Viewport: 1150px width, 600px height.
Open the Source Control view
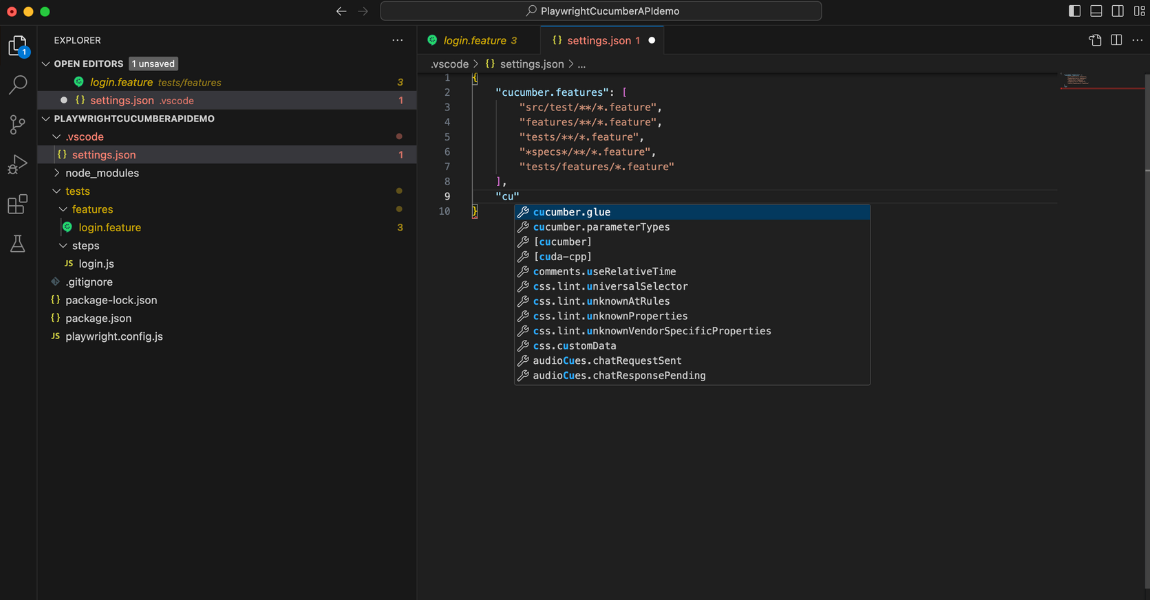point(18,124)
